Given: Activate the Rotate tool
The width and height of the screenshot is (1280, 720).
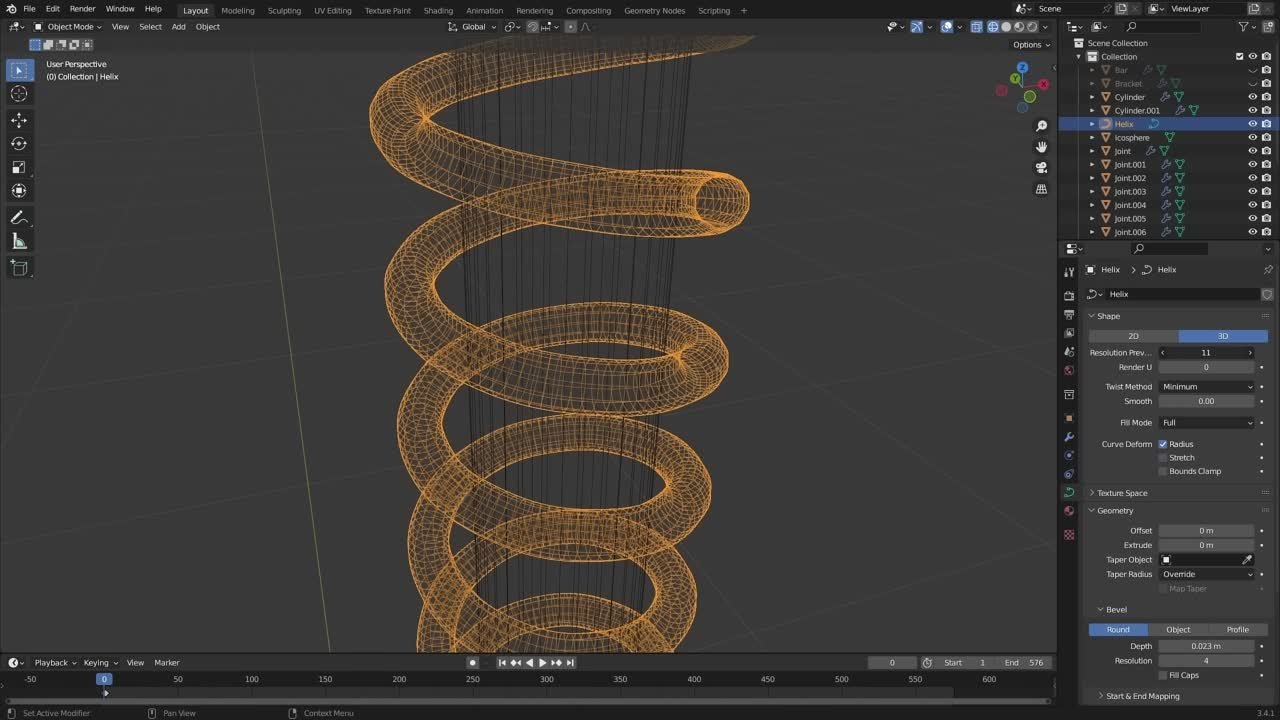Looking at the screenshot, I should click(x=19, y=144).
